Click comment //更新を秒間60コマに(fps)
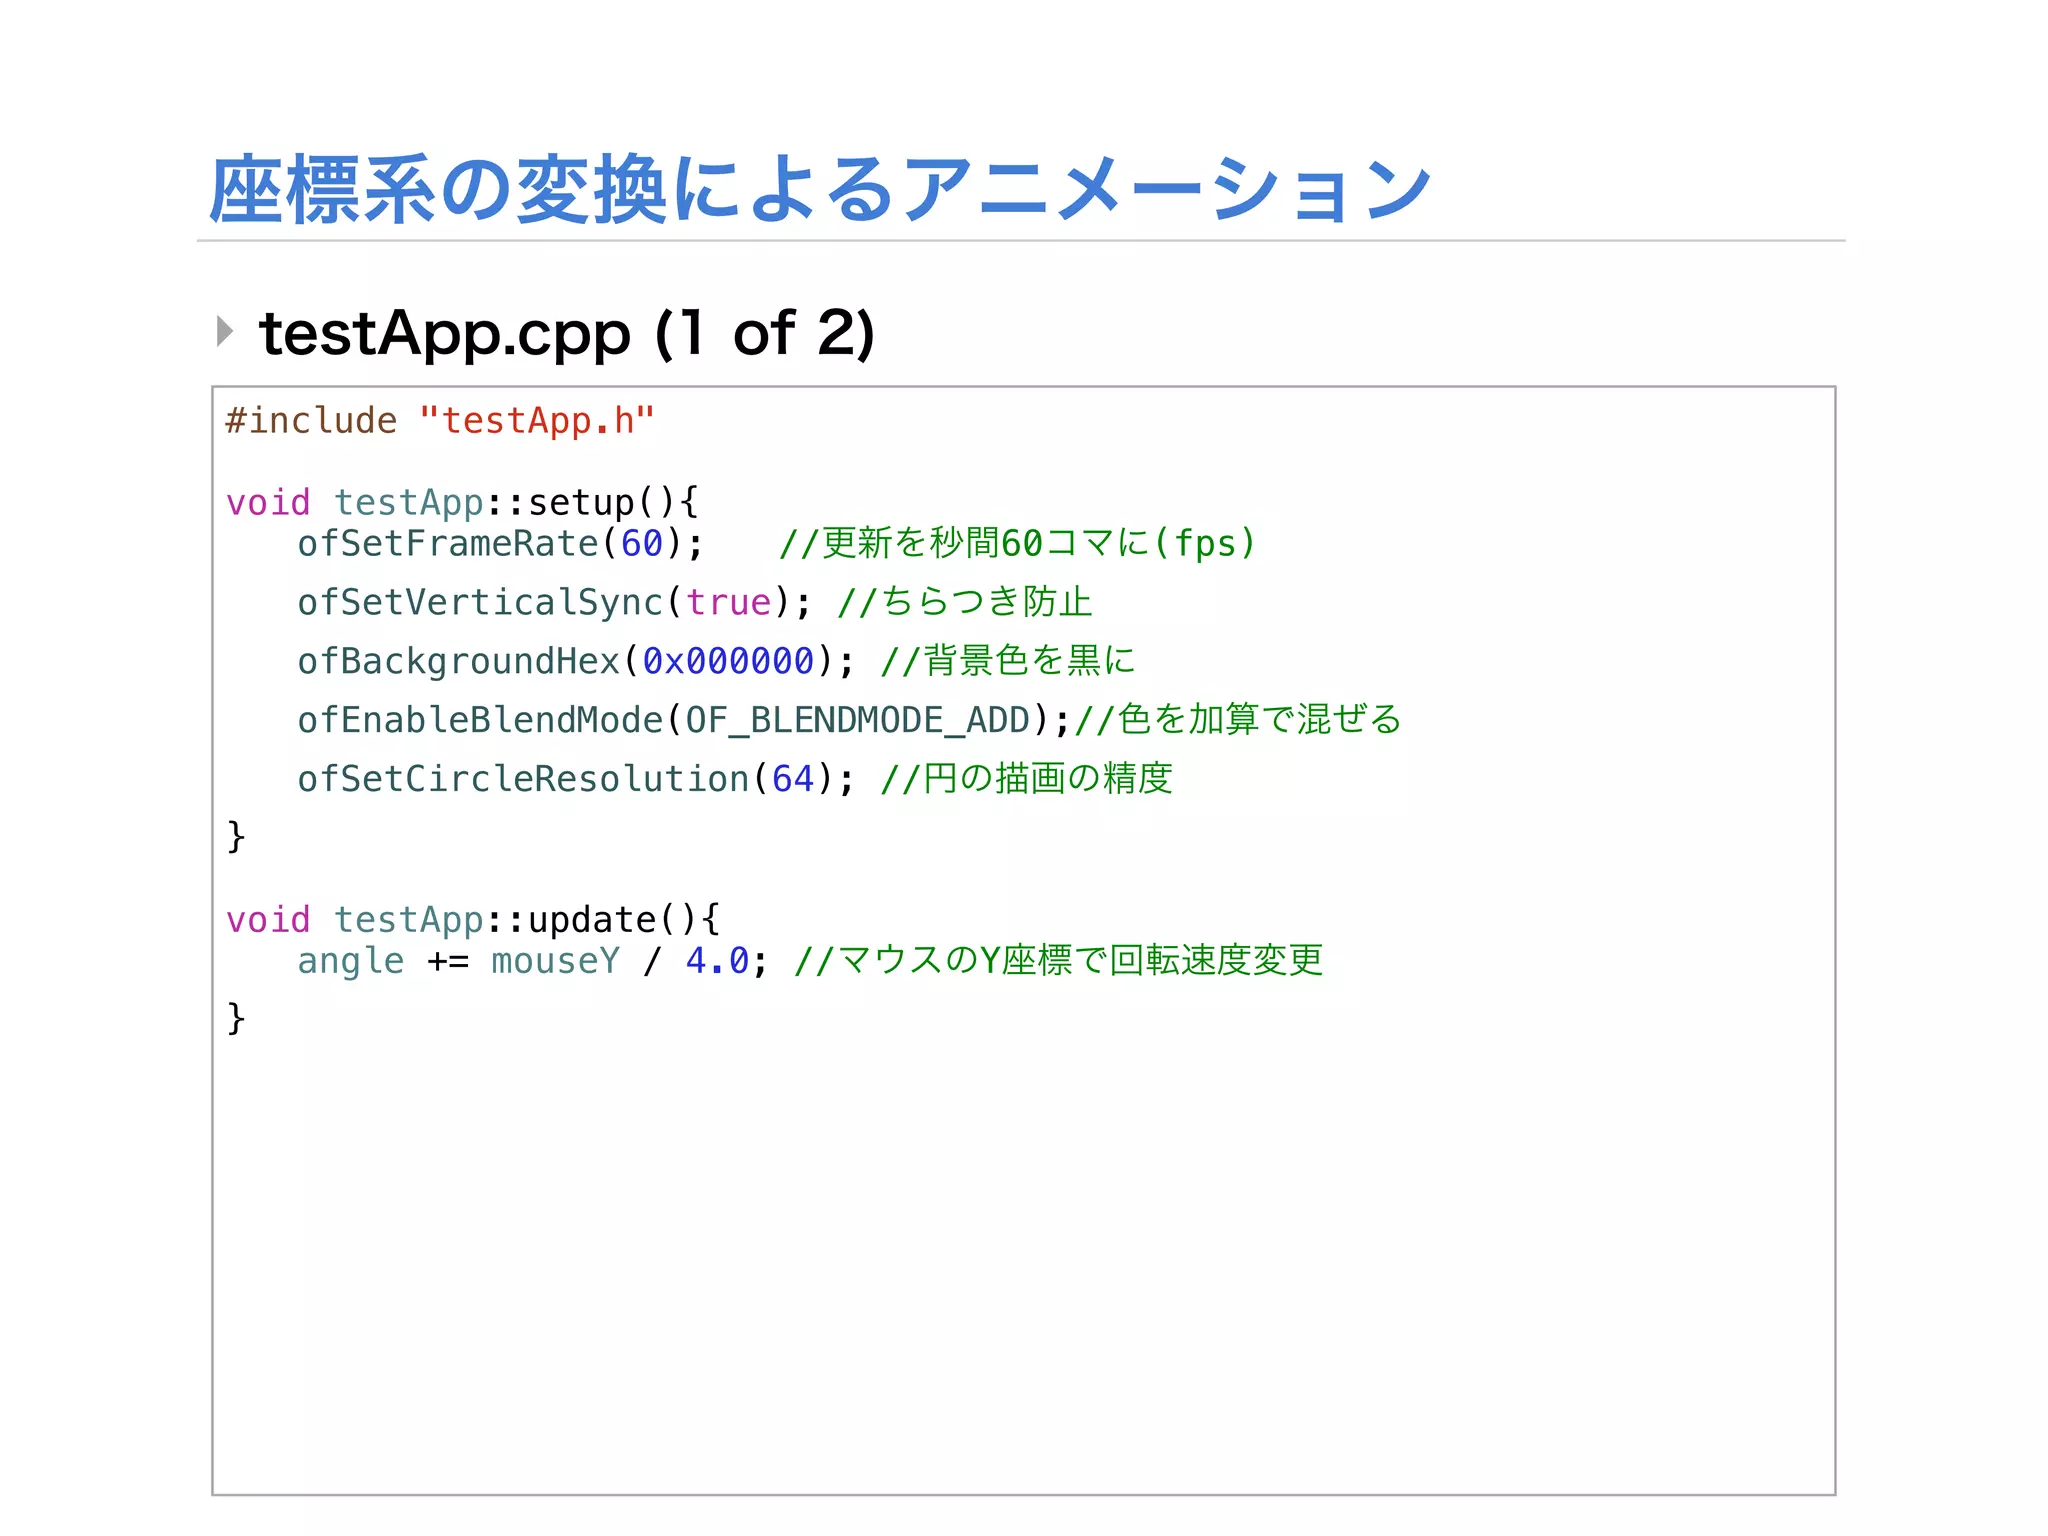This screenshot has width=2048, height=1536. (1017, 543)
